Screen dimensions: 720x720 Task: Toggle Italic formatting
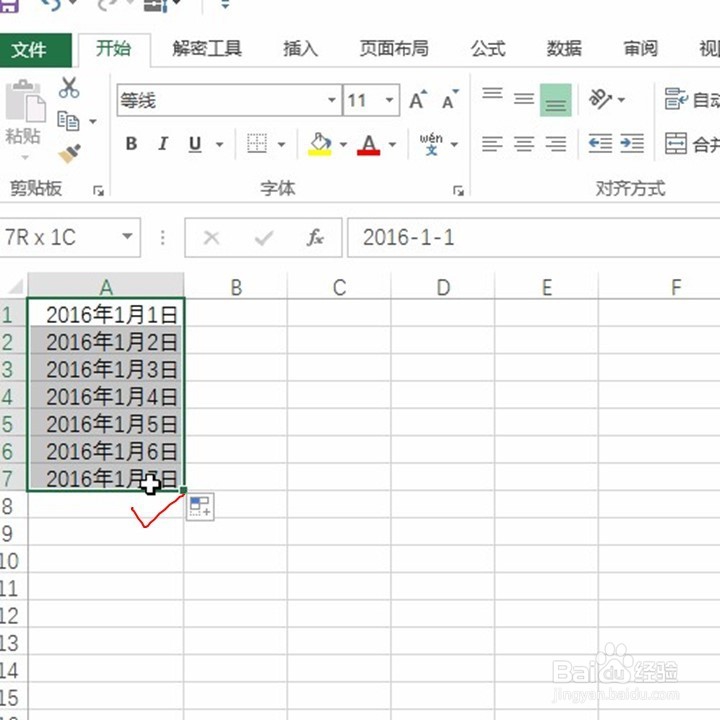click(163, 144)
